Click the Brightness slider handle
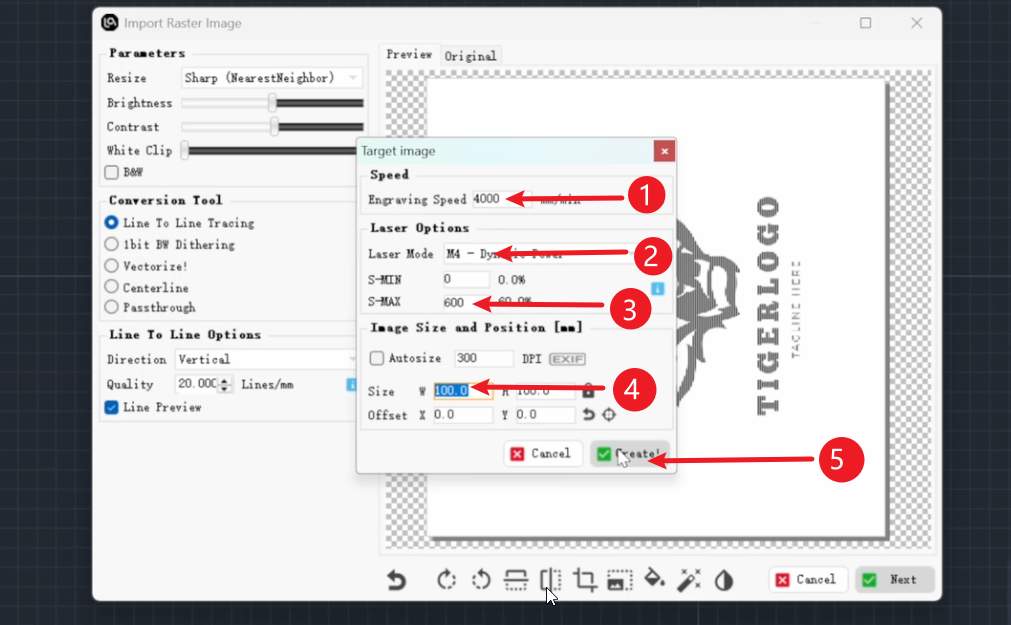This screenshot has width=1011, height=625. click(272, 103)
